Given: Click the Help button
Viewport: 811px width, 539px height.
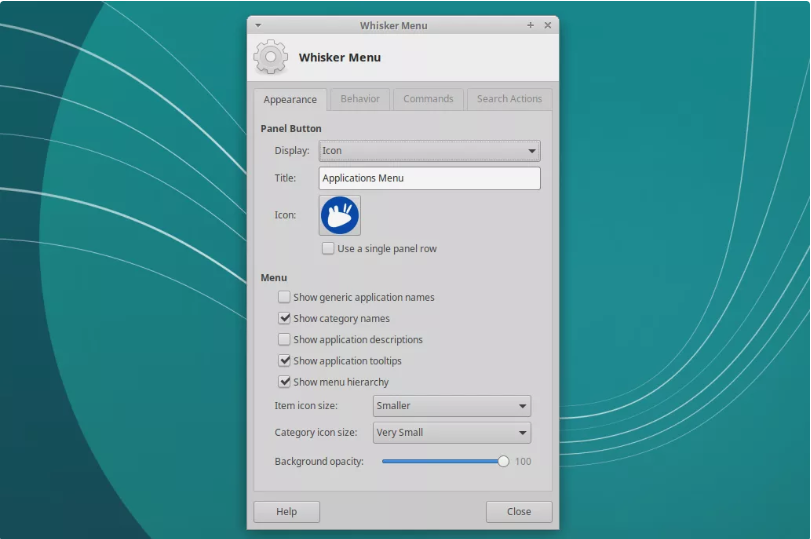Looking at the screenshot, I should 287,512.
